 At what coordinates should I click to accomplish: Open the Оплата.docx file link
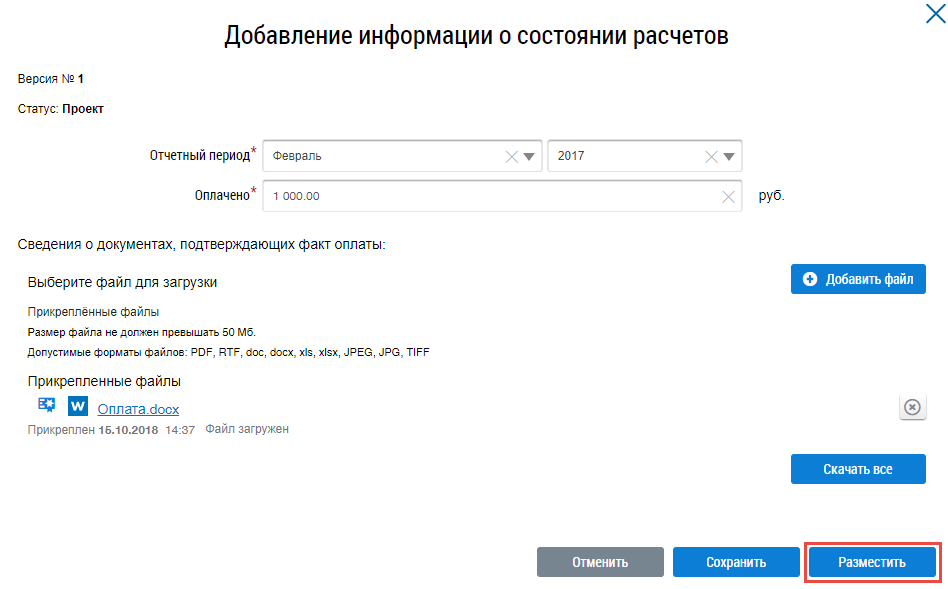(138, 408)
